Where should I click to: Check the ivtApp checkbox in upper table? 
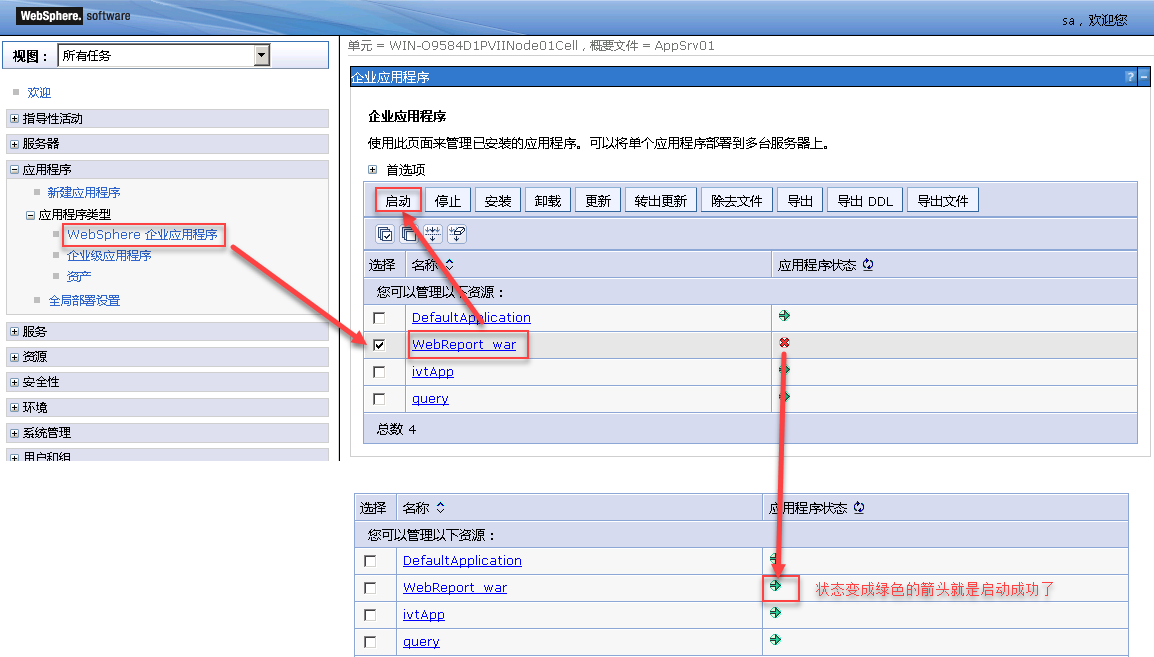[x=379, y=372]
